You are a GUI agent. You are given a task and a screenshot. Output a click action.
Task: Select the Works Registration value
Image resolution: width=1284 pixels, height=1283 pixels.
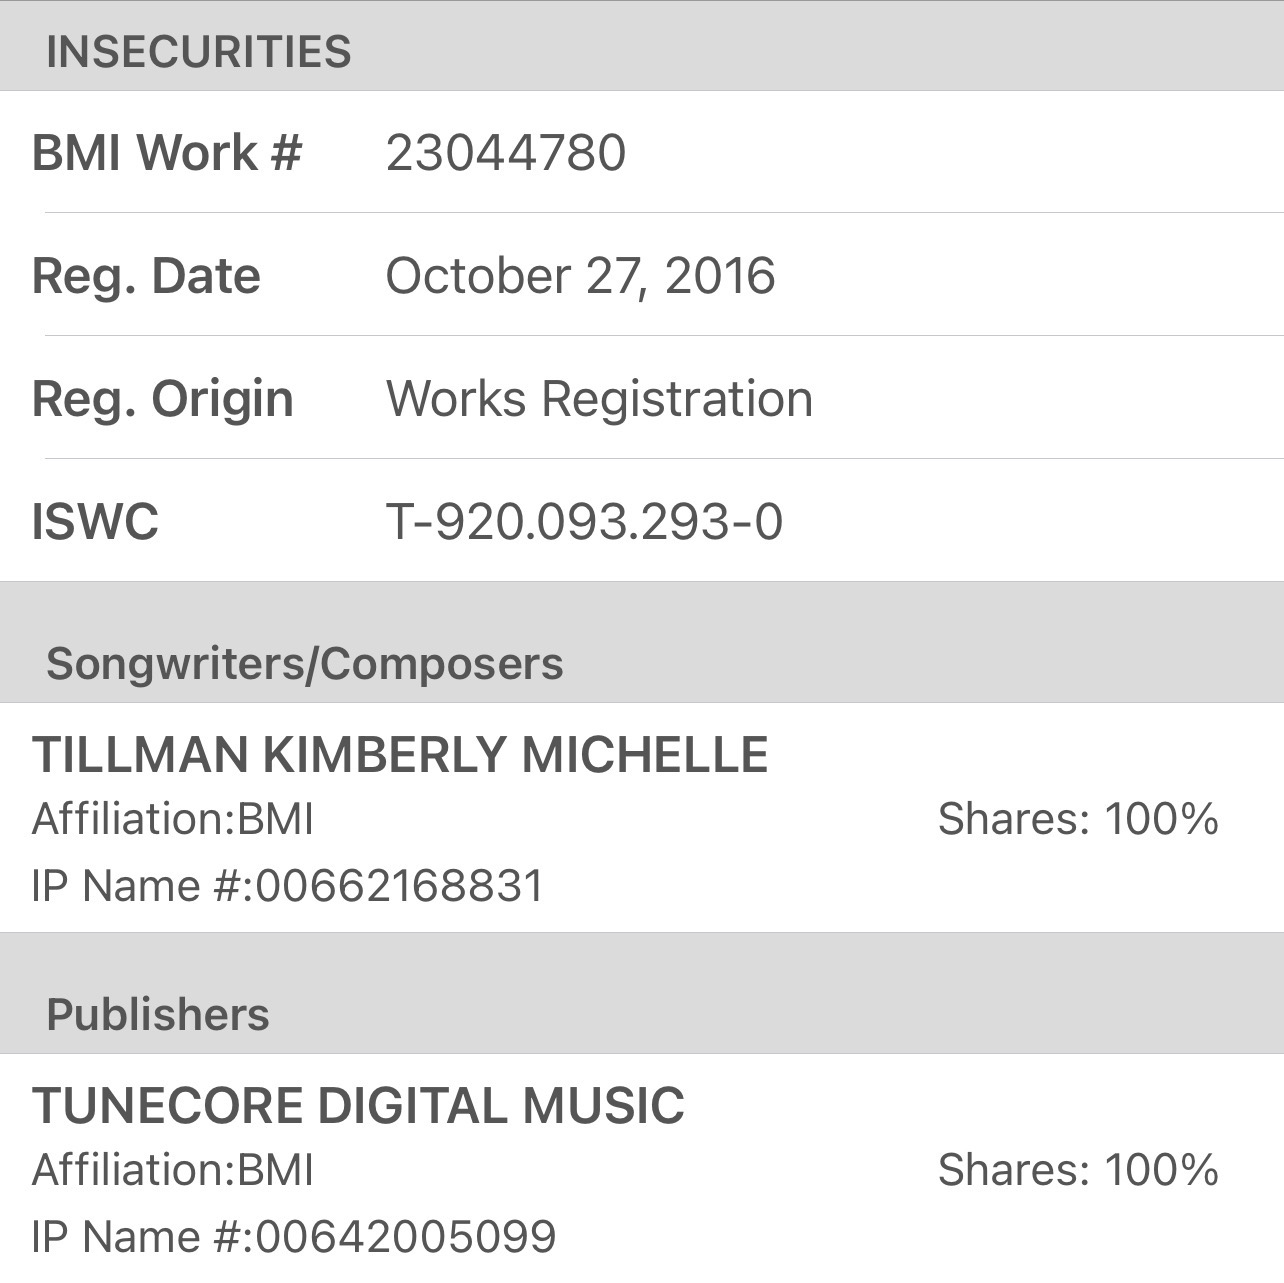(x=599, y=399)
